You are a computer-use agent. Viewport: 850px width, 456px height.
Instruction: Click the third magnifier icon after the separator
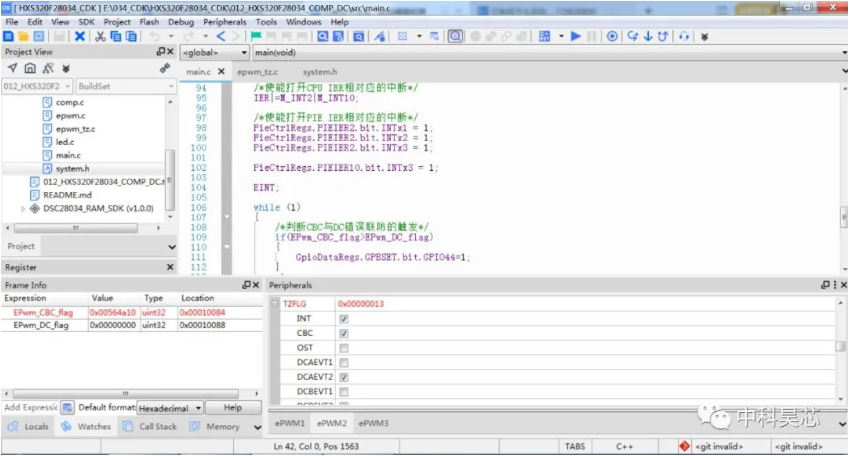coord(358,36)
